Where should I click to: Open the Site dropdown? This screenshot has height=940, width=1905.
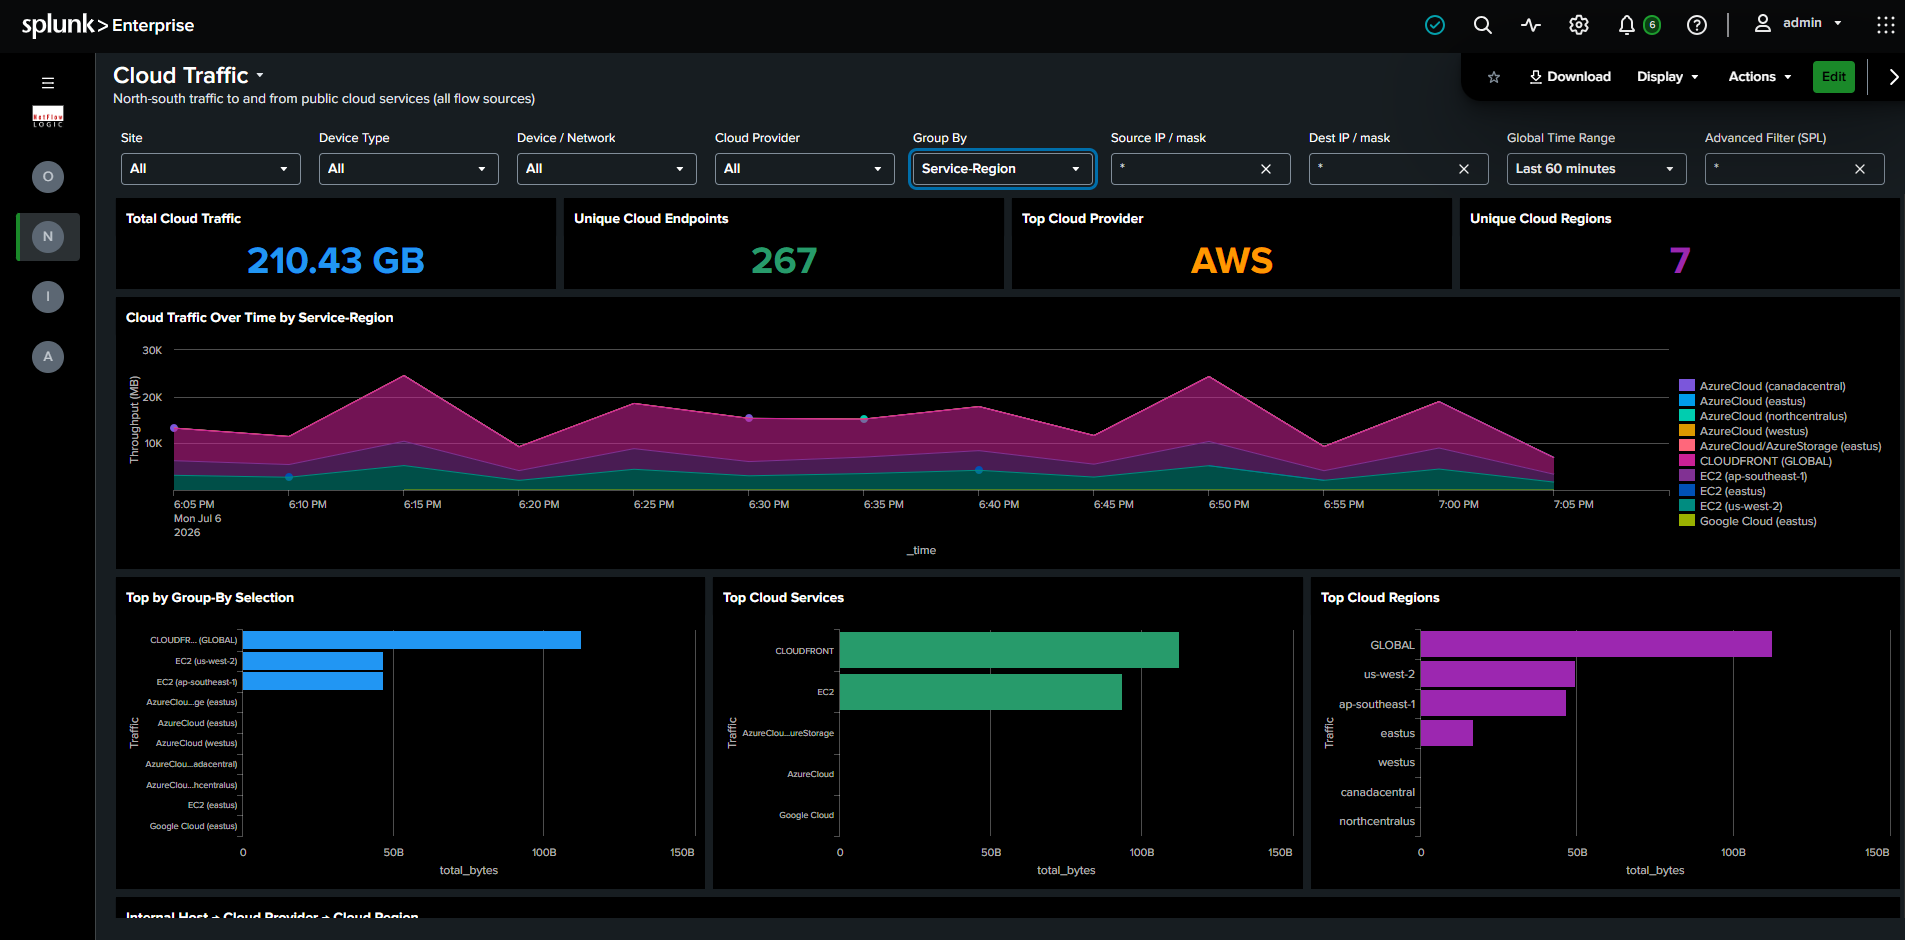point(210,169)
